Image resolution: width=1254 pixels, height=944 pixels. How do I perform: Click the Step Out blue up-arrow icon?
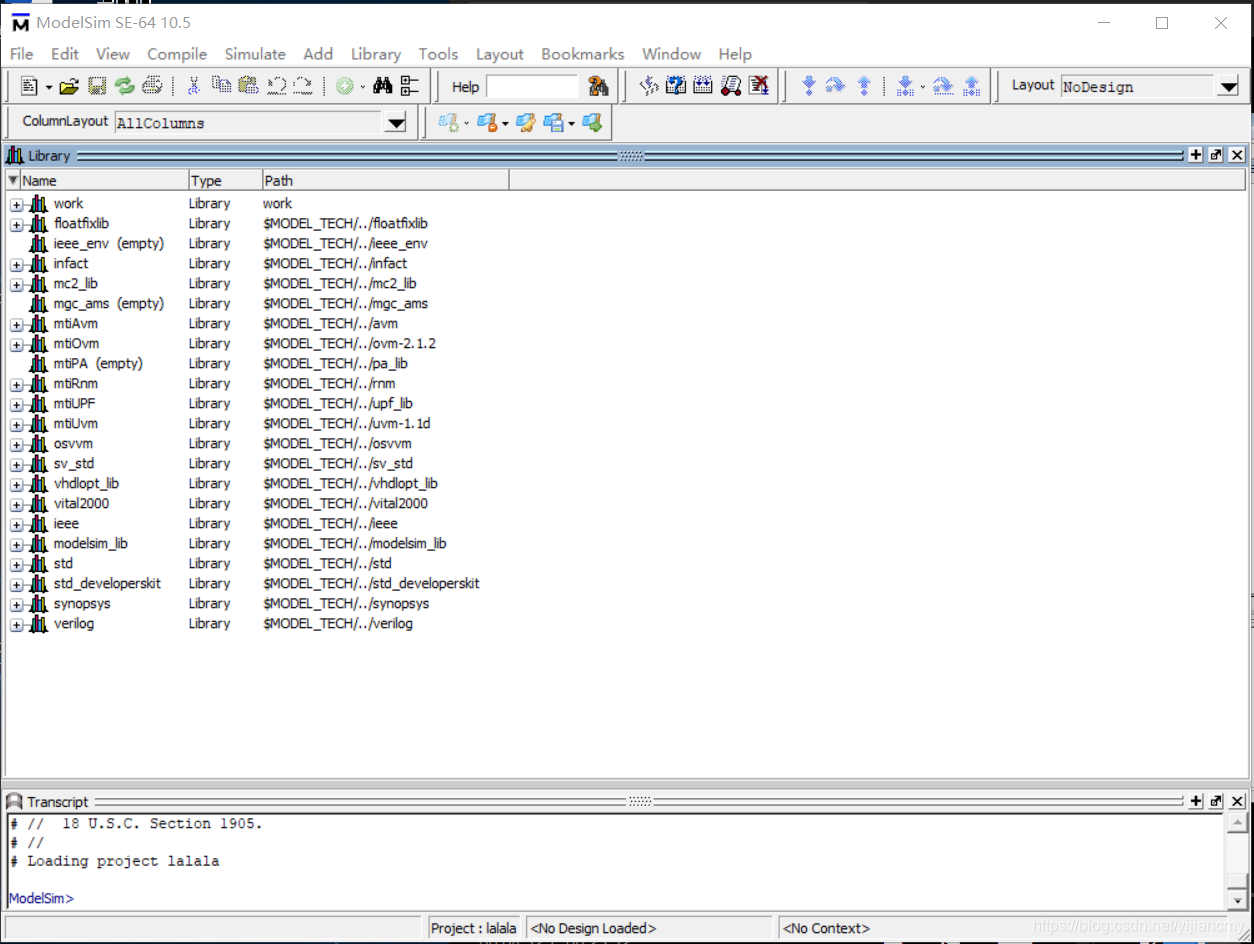pos(864,87)
